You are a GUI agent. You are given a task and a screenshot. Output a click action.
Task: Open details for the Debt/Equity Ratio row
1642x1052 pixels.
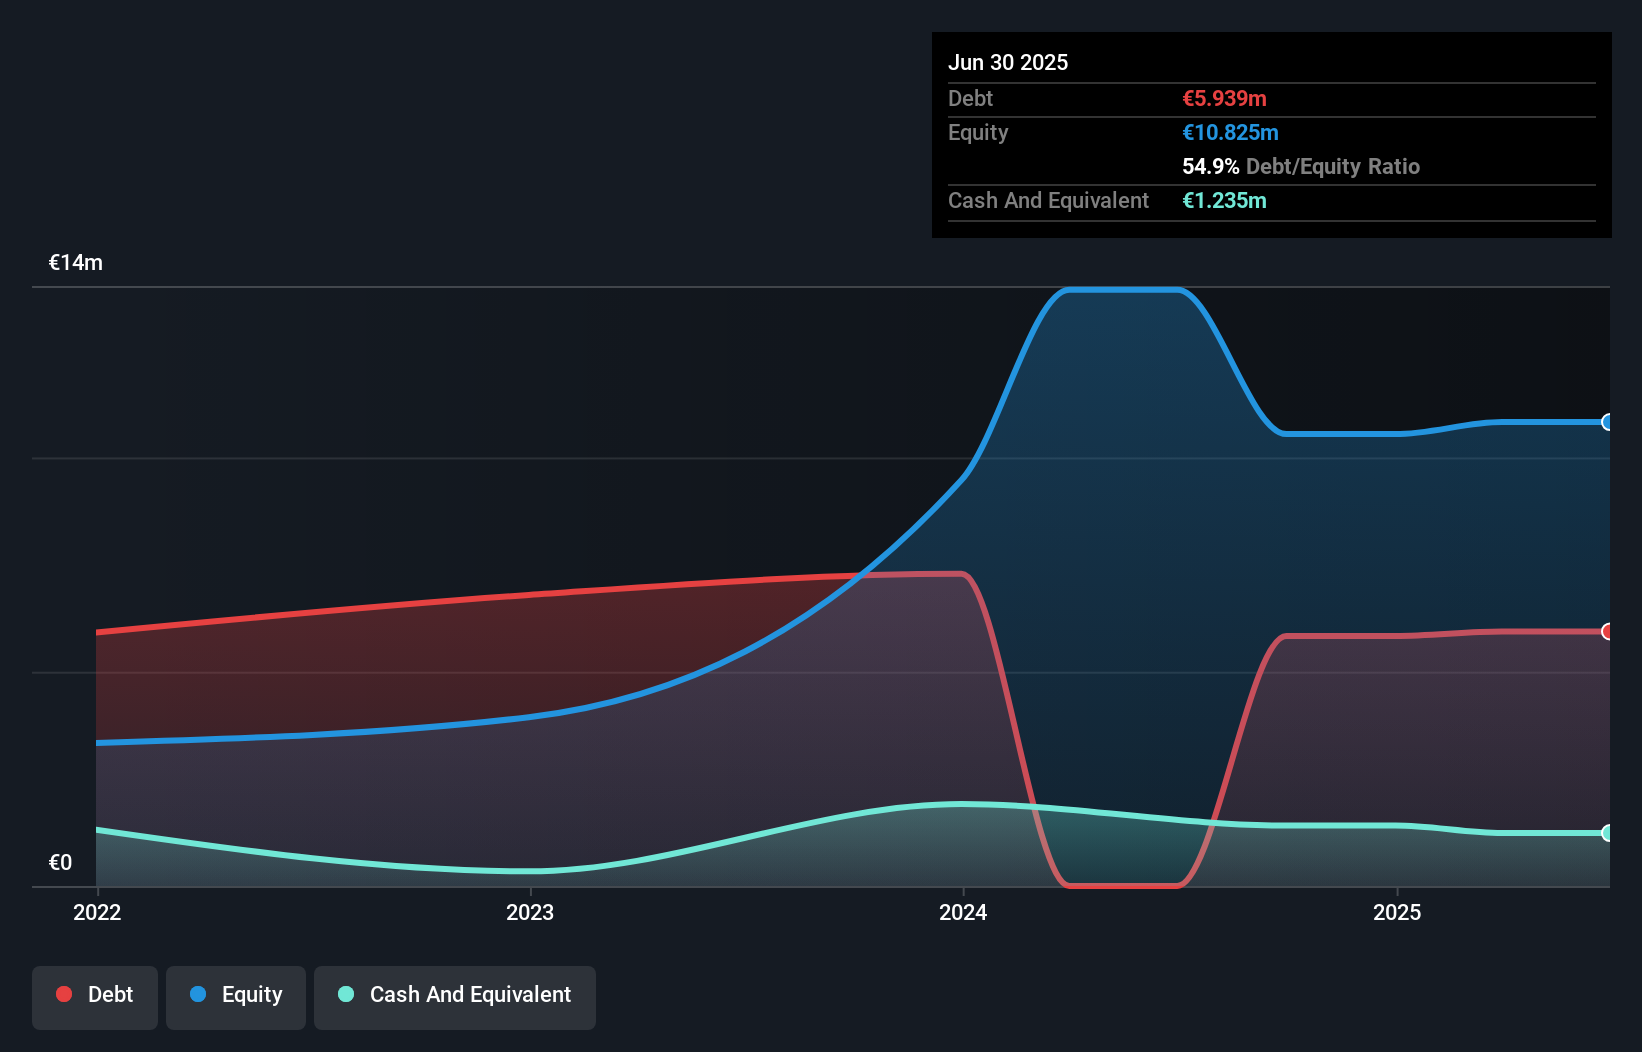pyautogui.click(x=1301, y=166)
